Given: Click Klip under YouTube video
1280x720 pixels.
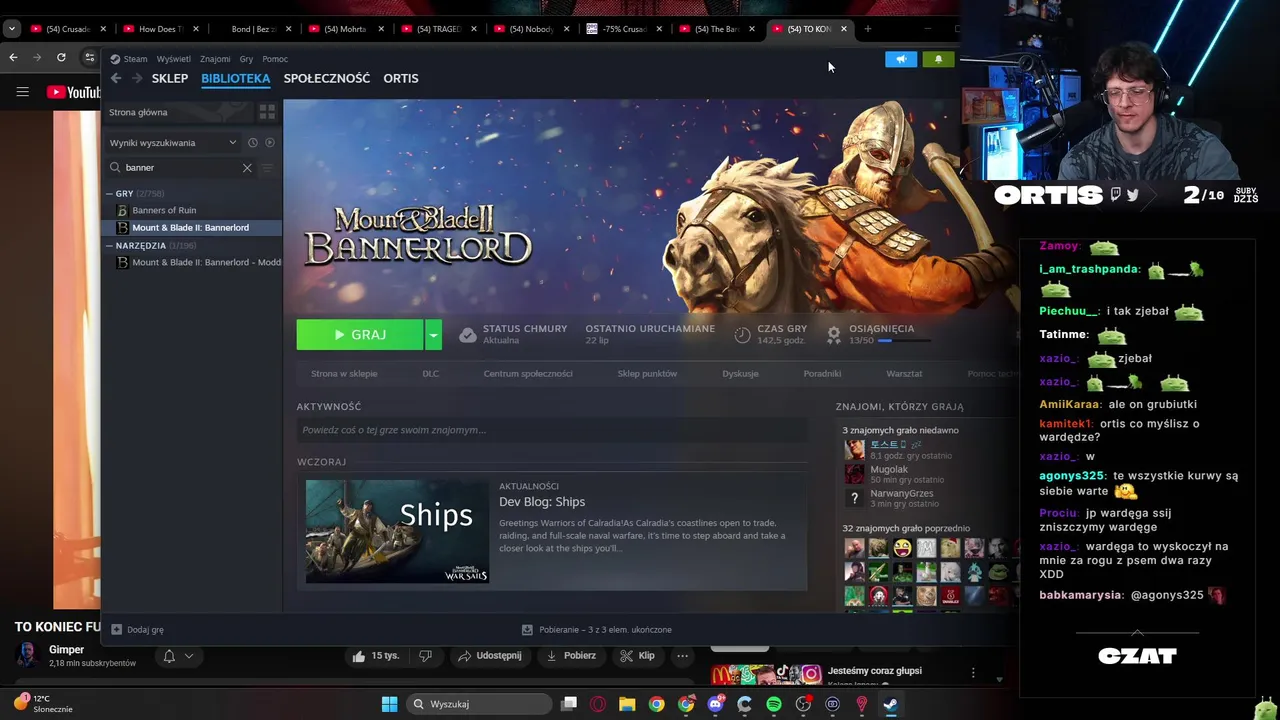Looking at the screenshot, I should (x=637, y=656).
